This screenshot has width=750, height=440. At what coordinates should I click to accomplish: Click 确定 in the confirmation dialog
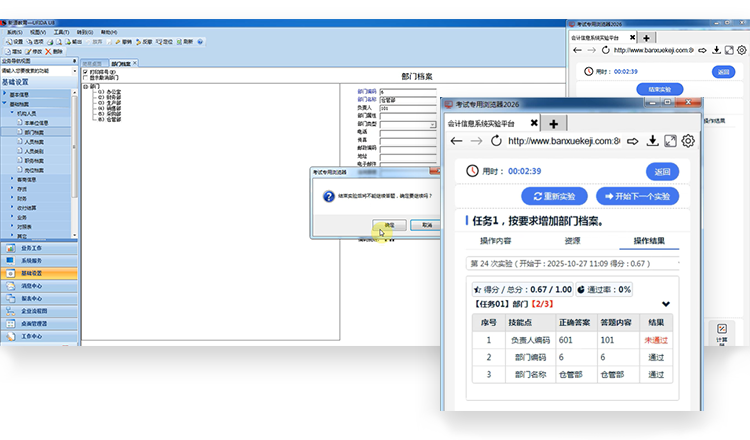click(389, 224)
